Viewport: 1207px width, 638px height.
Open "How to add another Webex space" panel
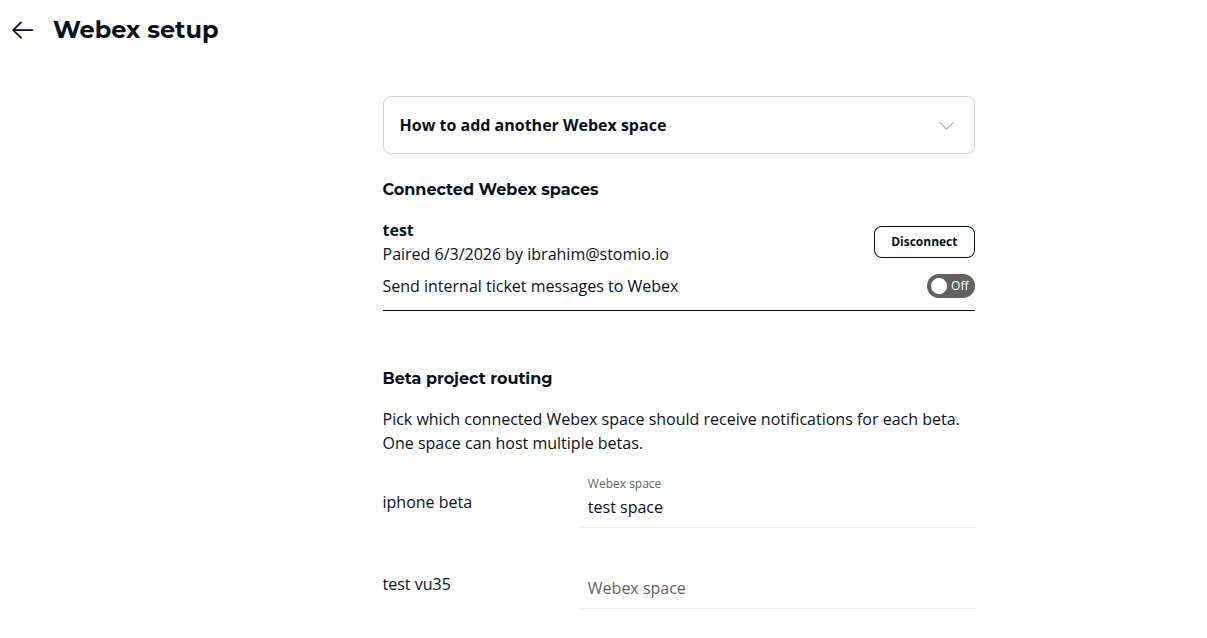(x=678, y=125)
